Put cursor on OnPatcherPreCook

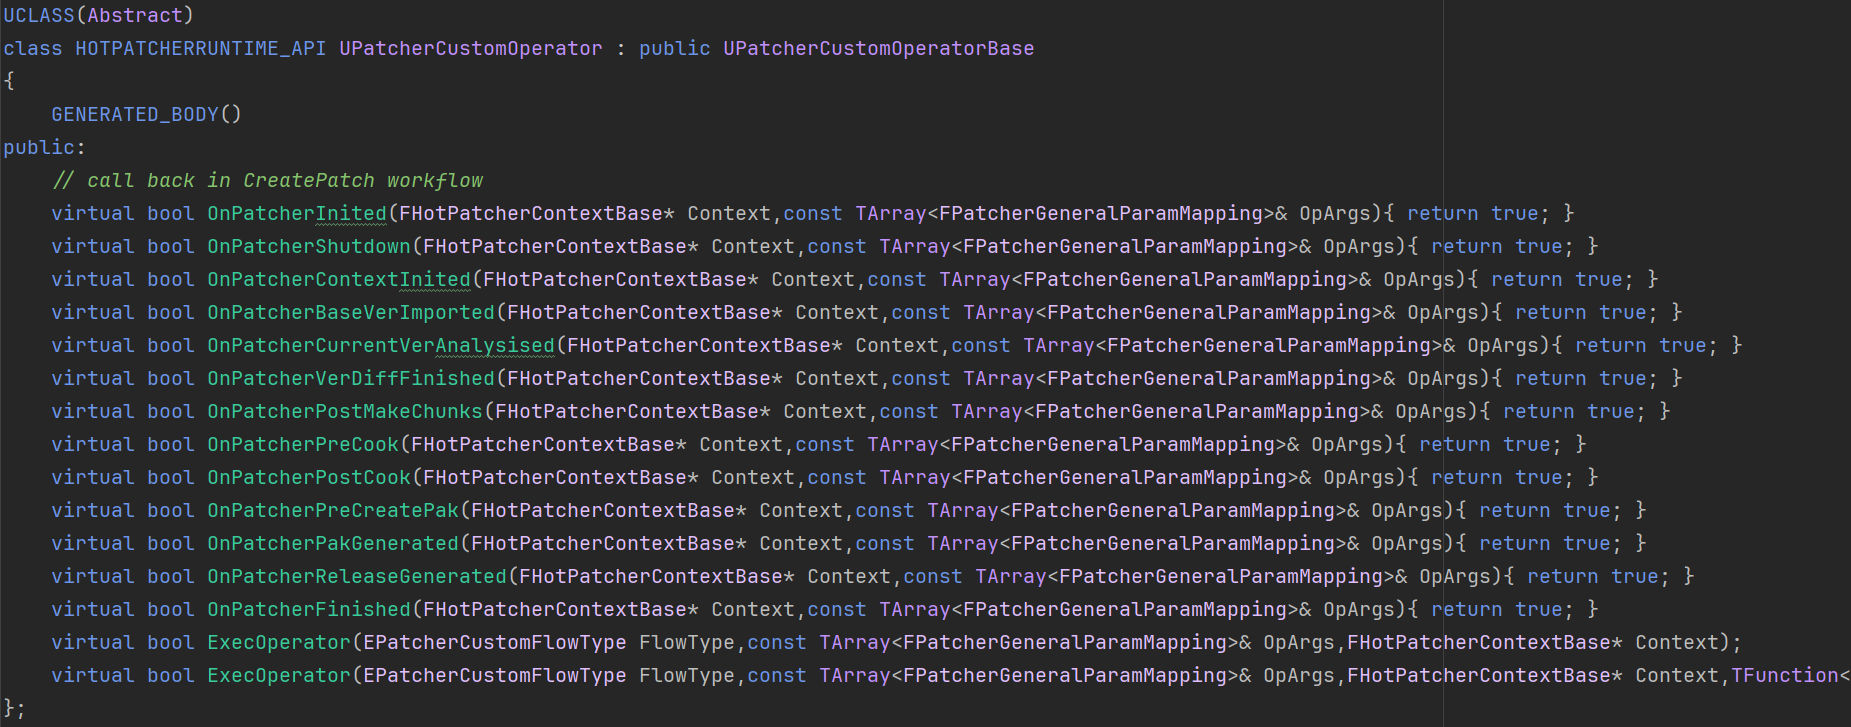coord(302,444)
